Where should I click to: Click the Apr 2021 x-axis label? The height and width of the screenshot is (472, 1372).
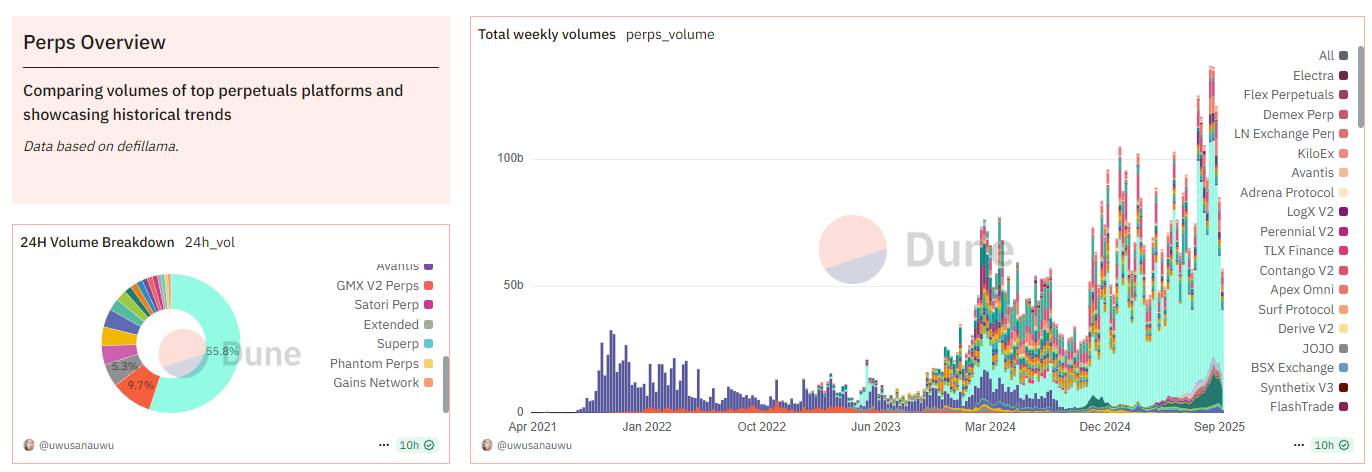pos(532,427)
